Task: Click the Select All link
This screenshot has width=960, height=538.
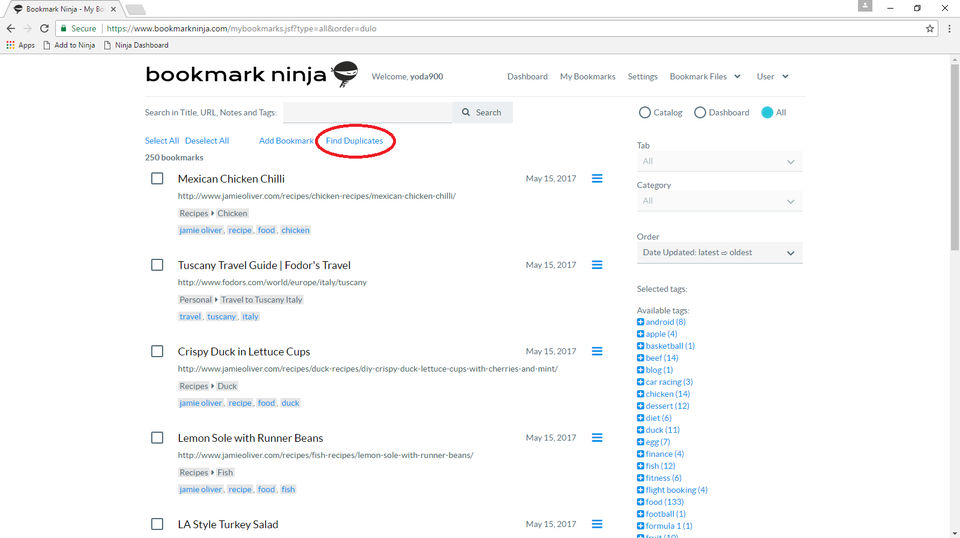Action: pyautogui.click(x=162, y=141)
